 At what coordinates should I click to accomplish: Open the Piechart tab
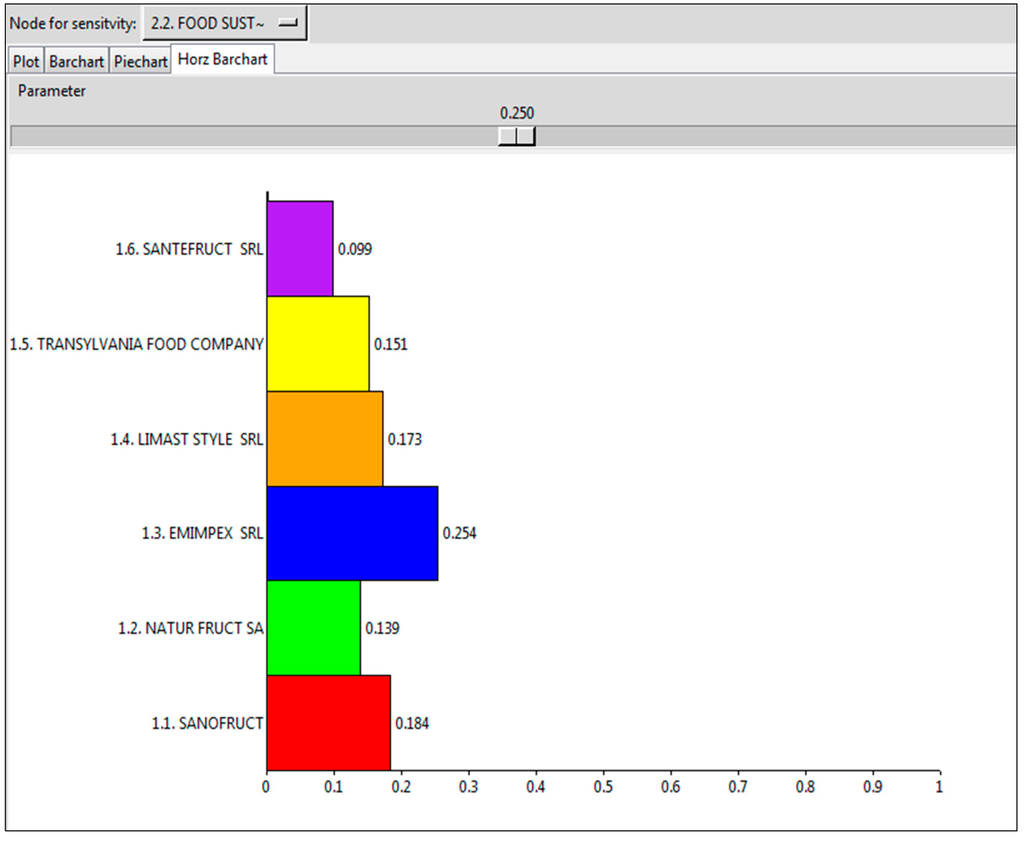[139, 61]
